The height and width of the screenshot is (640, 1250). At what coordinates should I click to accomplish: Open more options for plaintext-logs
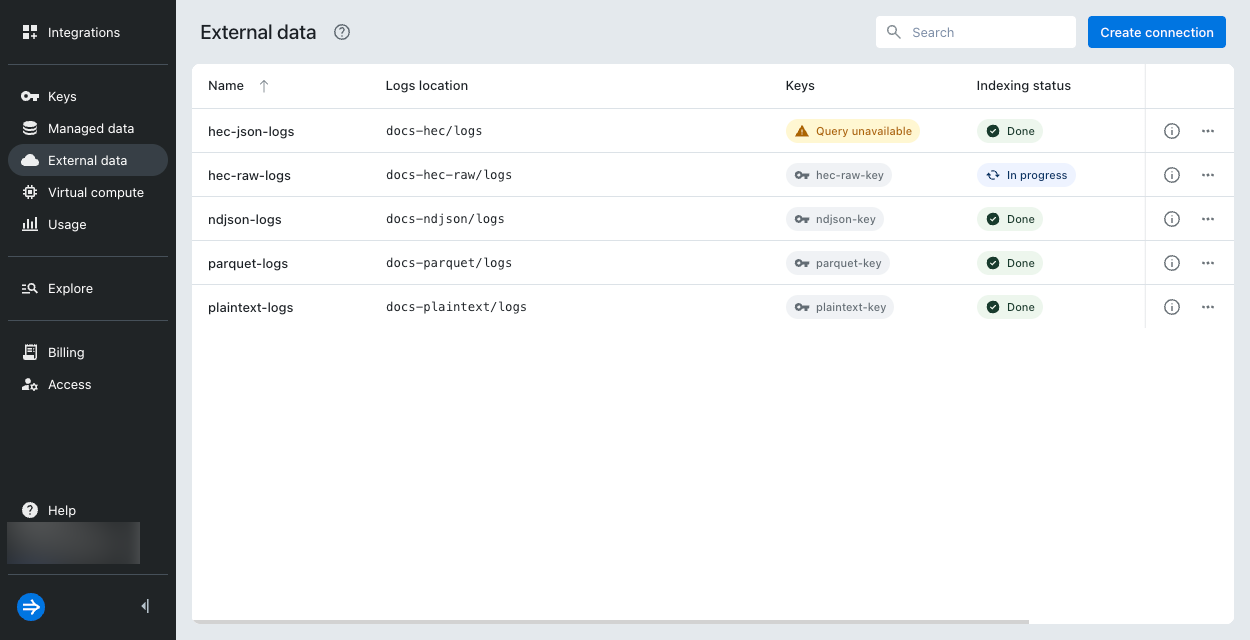(x=1208, y=307)
